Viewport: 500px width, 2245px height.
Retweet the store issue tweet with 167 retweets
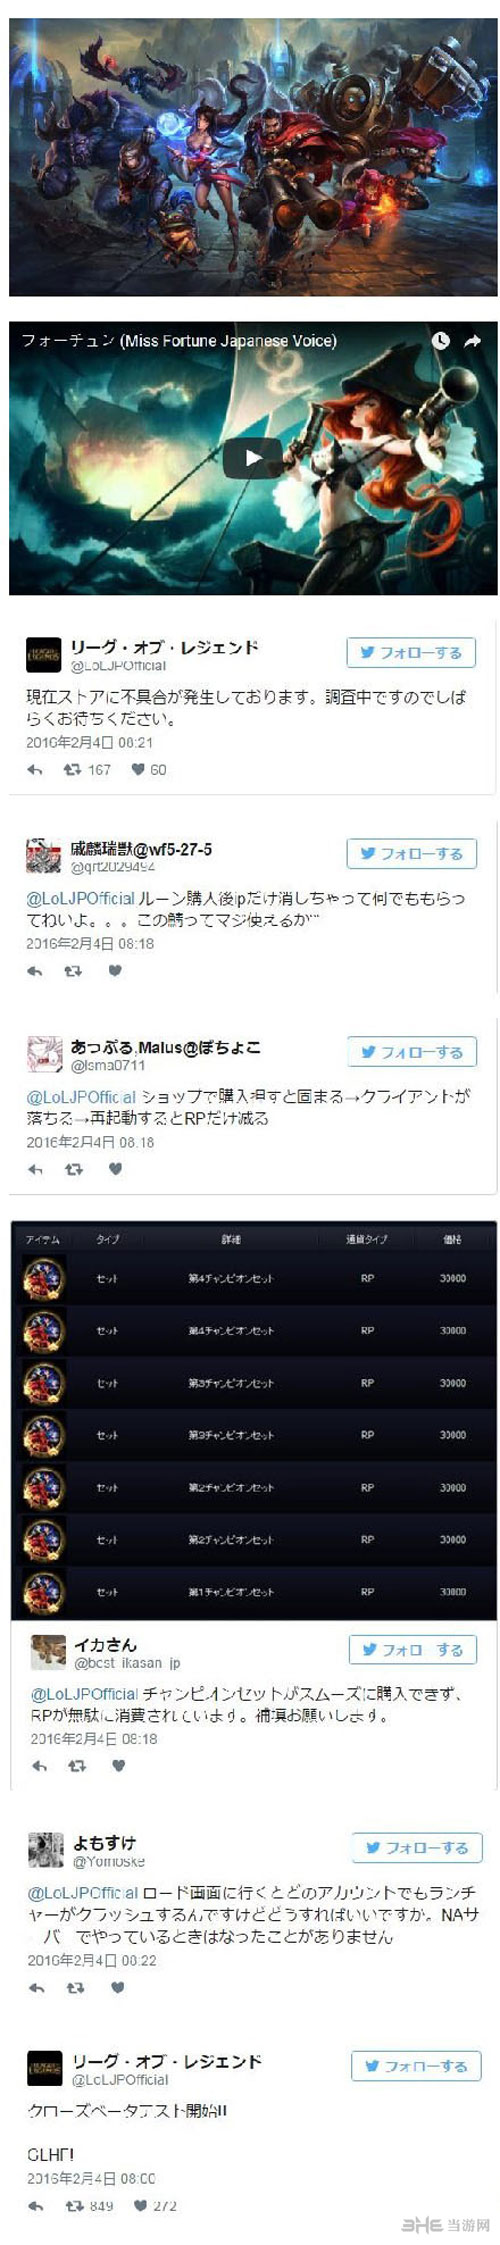point(72,770)
